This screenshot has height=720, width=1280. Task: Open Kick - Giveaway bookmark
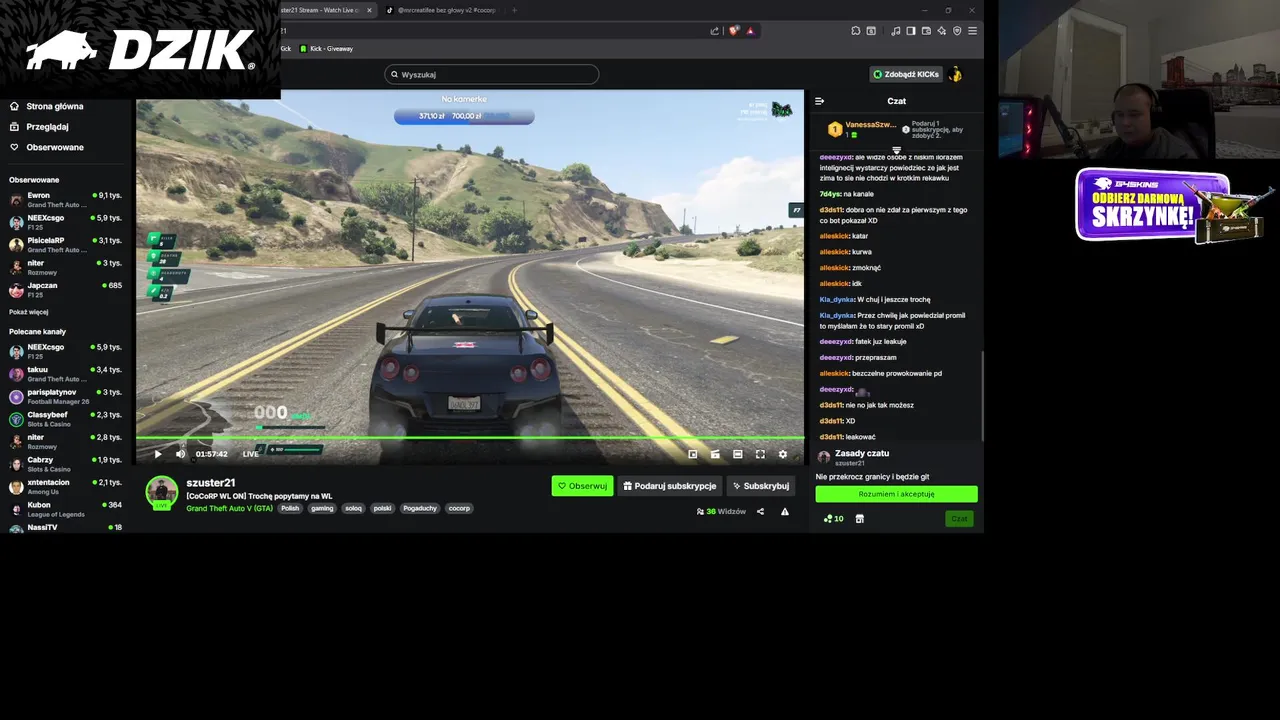coord(326,48)
